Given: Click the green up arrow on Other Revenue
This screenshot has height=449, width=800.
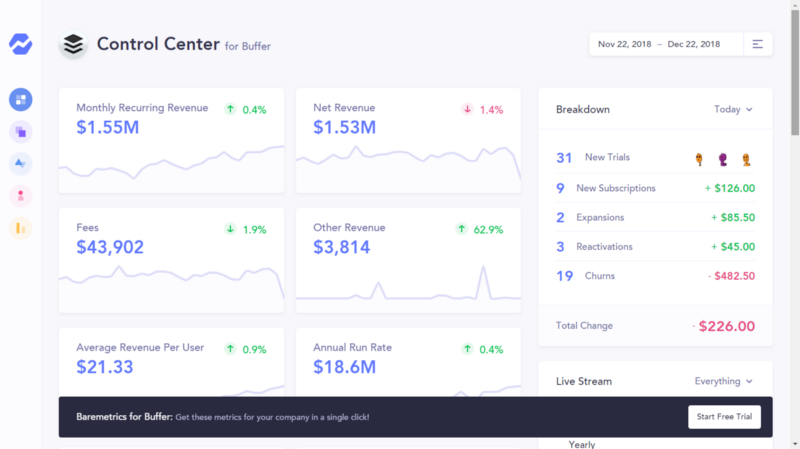Looking at the screenshot, I should pyautogui.click(x=462, y=229).
